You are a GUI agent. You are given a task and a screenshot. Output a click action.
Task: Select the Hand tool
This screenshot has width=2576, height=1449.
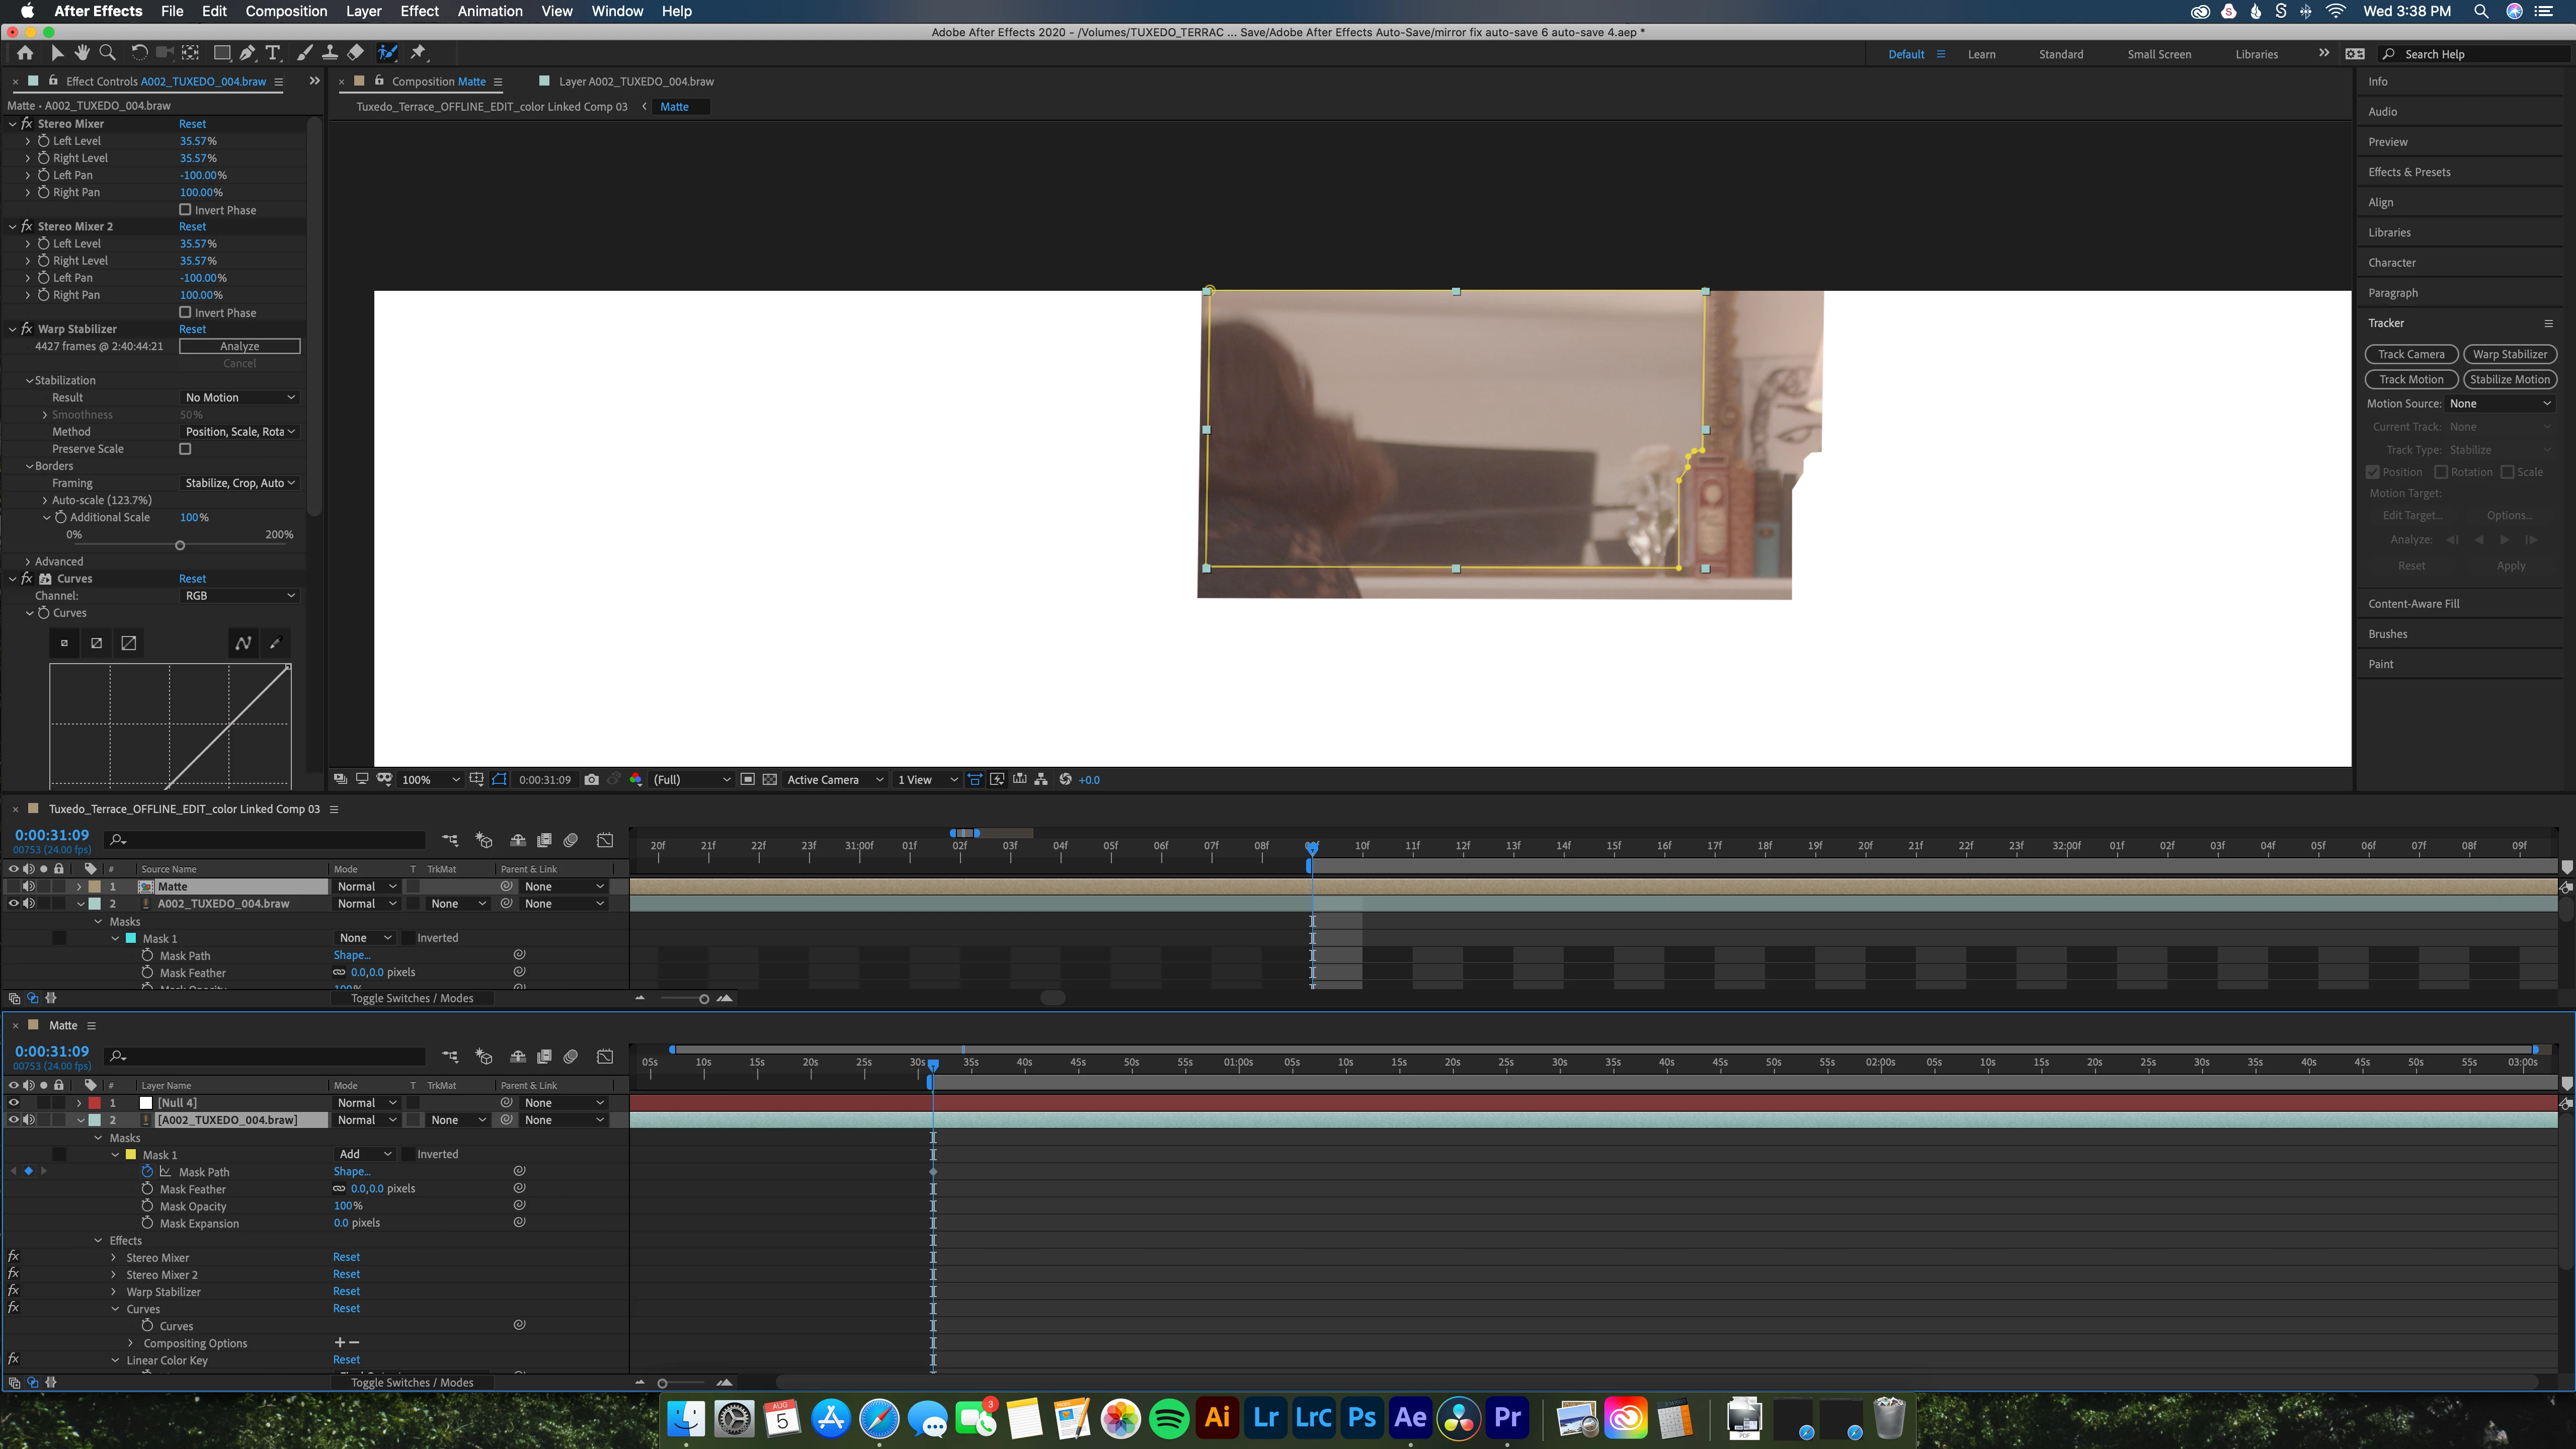tap(82, 53)
